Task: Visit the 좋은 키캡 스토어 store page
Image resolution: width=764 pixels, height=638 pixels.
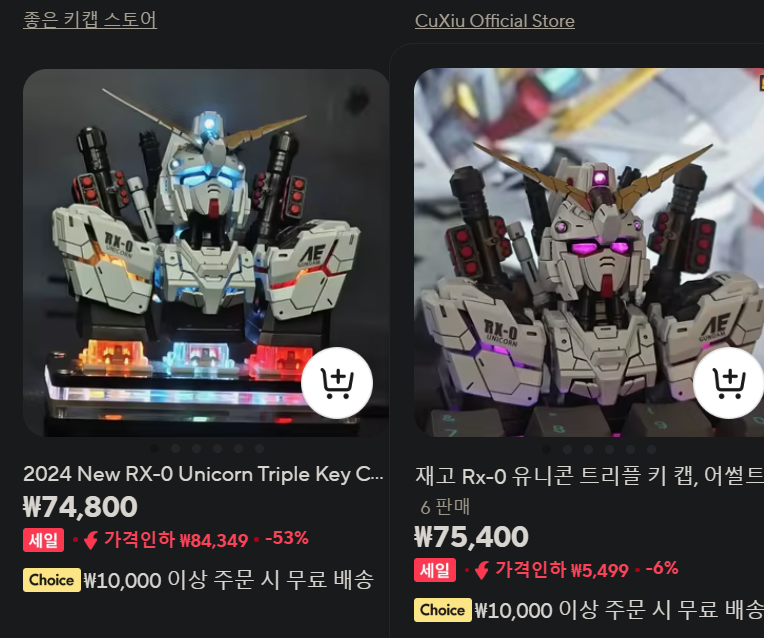Action: coord(90,20)
